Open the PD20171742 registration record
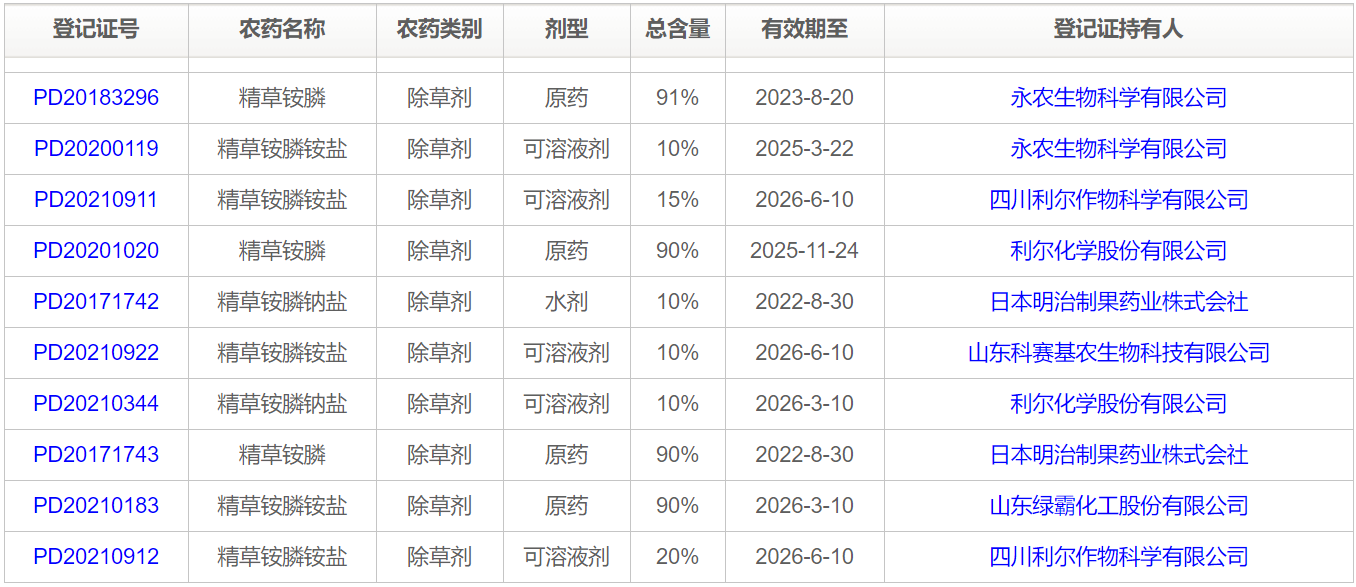Image resolution: width=1356 pixels, height=587 pixels. (x=96, y=302)
